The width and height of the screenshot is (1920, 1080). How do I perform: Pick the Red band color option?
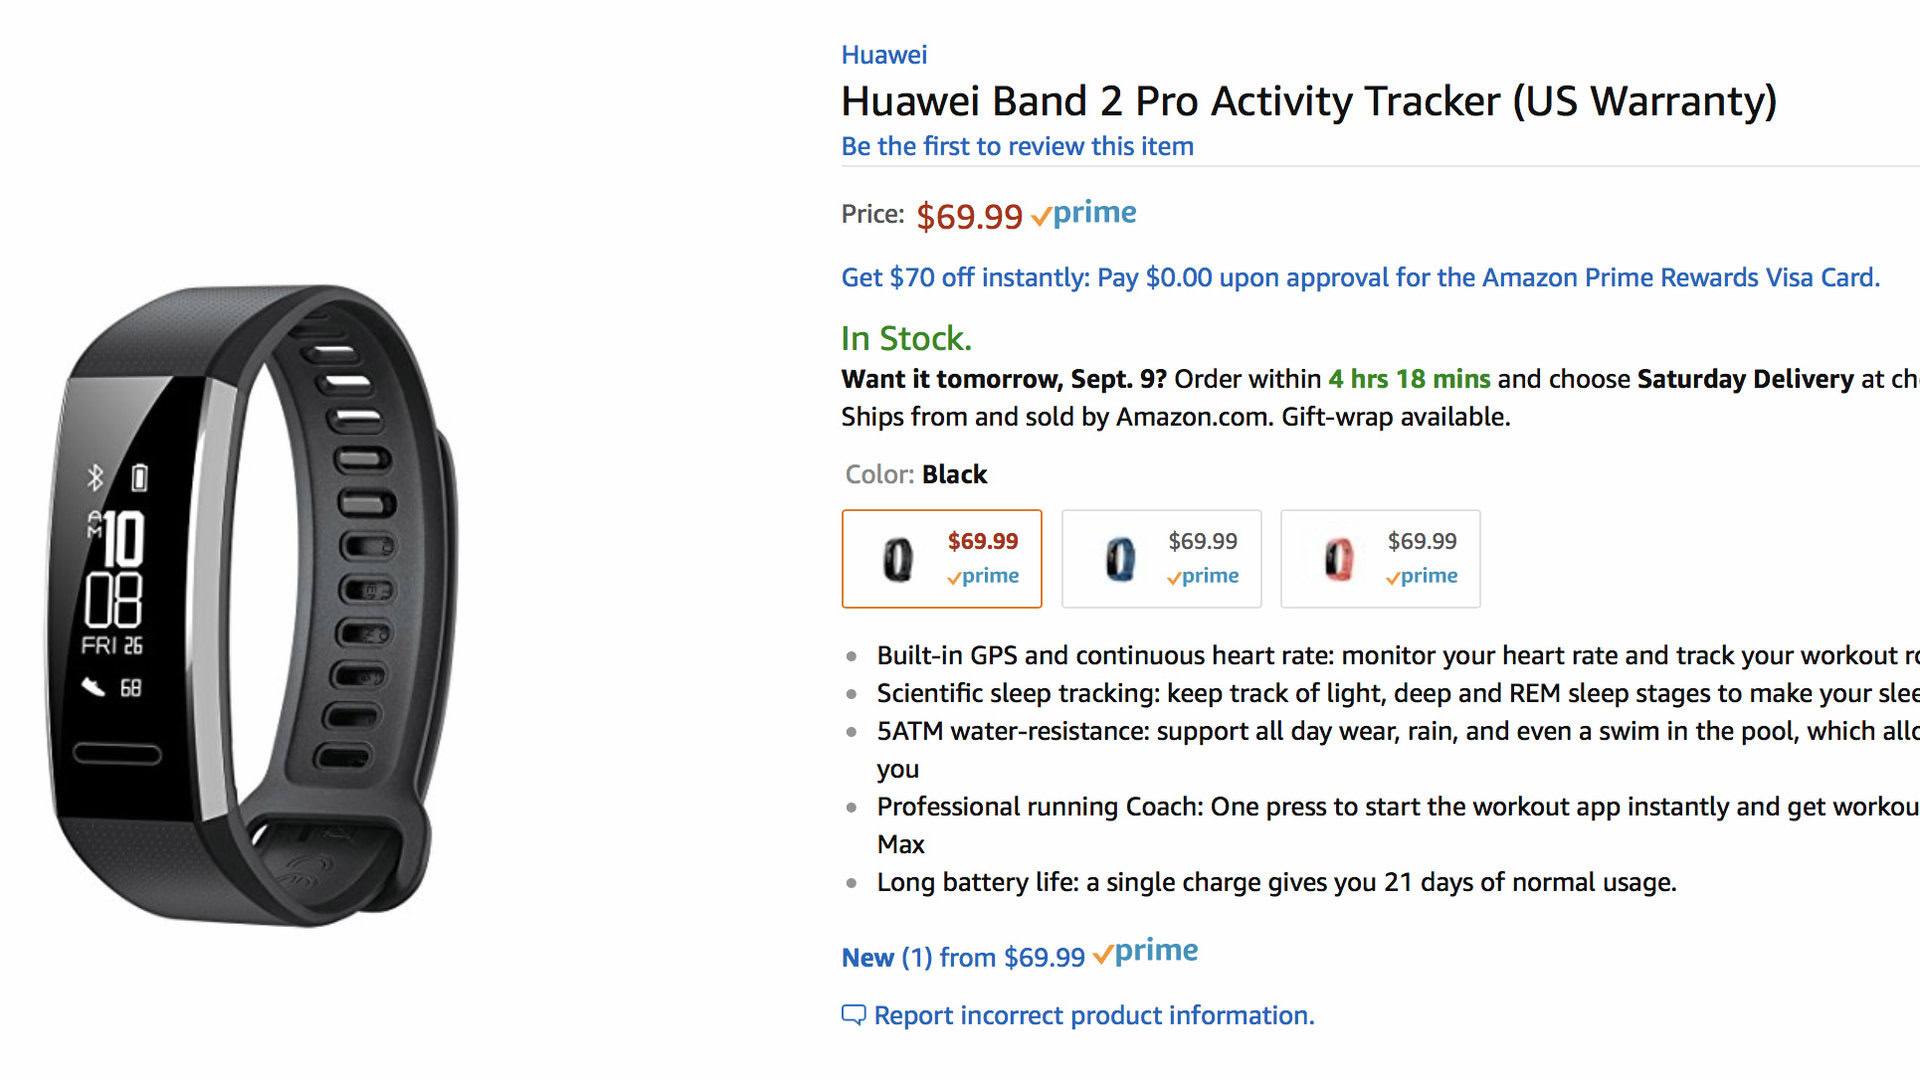click(x=1380, y=559)
